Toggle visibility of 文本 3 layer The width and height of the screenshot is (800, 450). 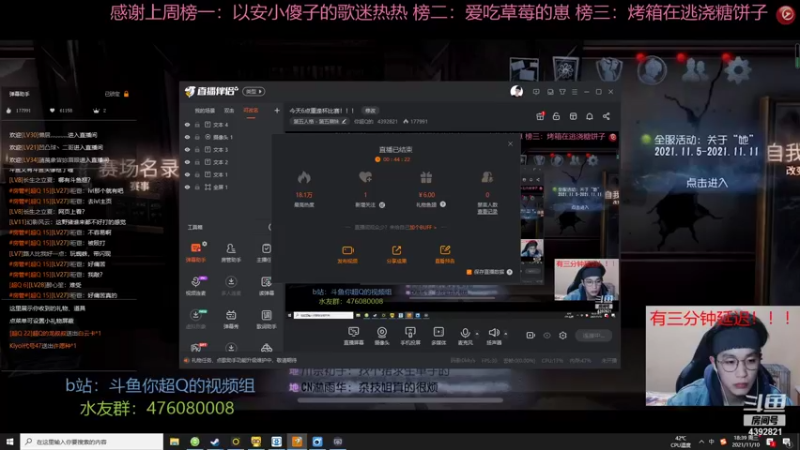(x=187, y=149)
